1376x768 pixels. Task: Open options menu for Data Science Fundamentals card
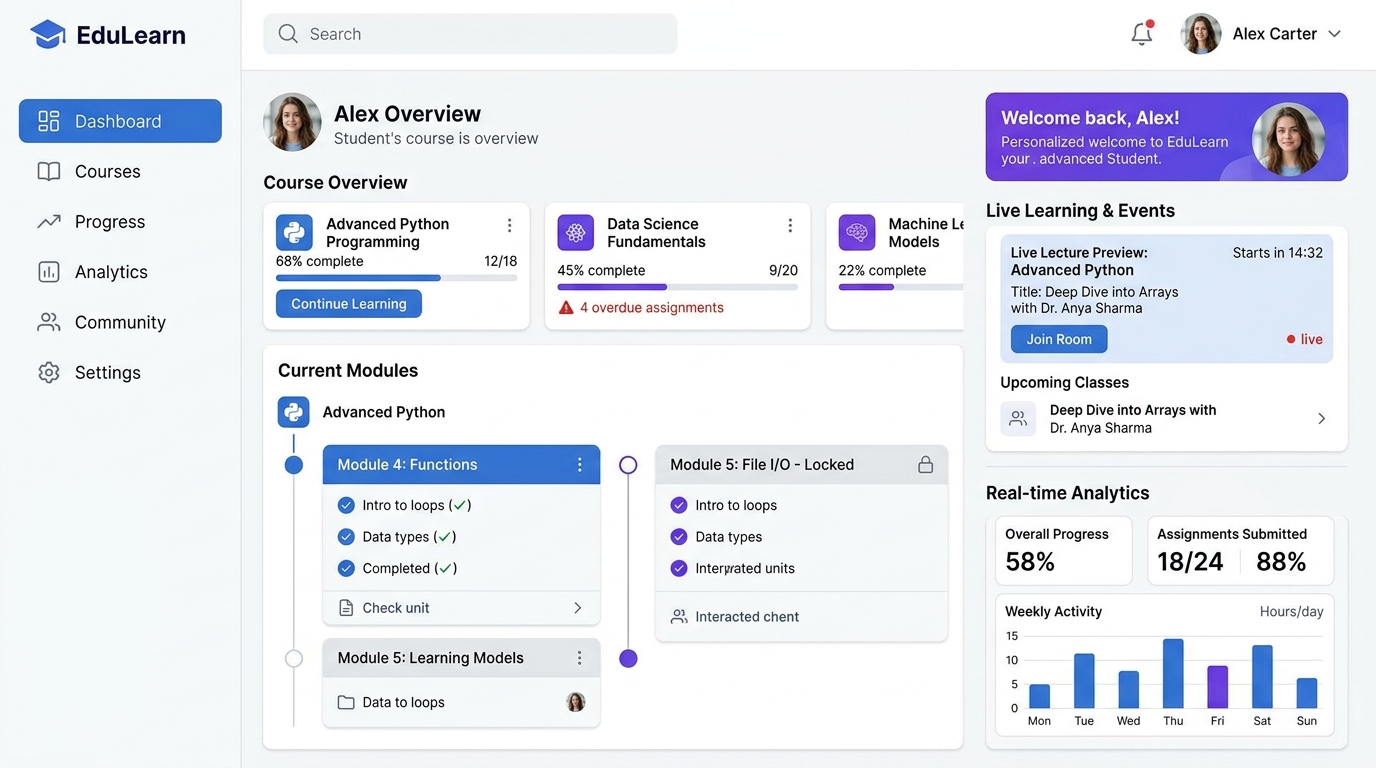click(x=790, y=226)
